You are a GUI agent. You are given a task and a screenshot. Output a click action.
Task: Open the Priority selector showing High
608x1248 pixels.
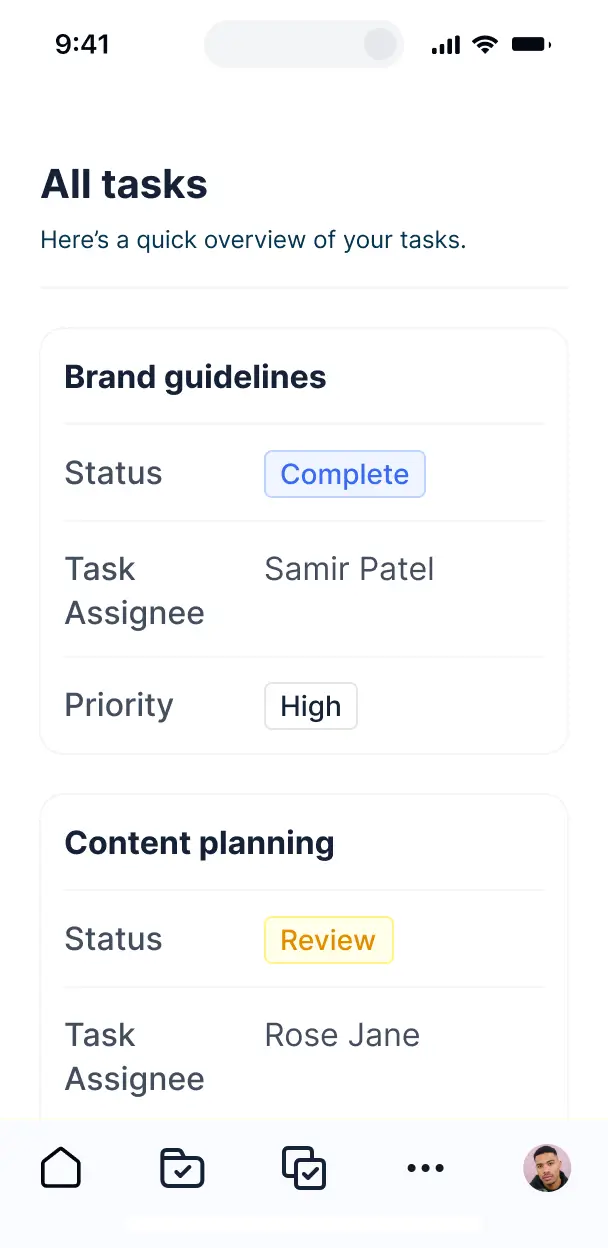click(x=310, y=706)
